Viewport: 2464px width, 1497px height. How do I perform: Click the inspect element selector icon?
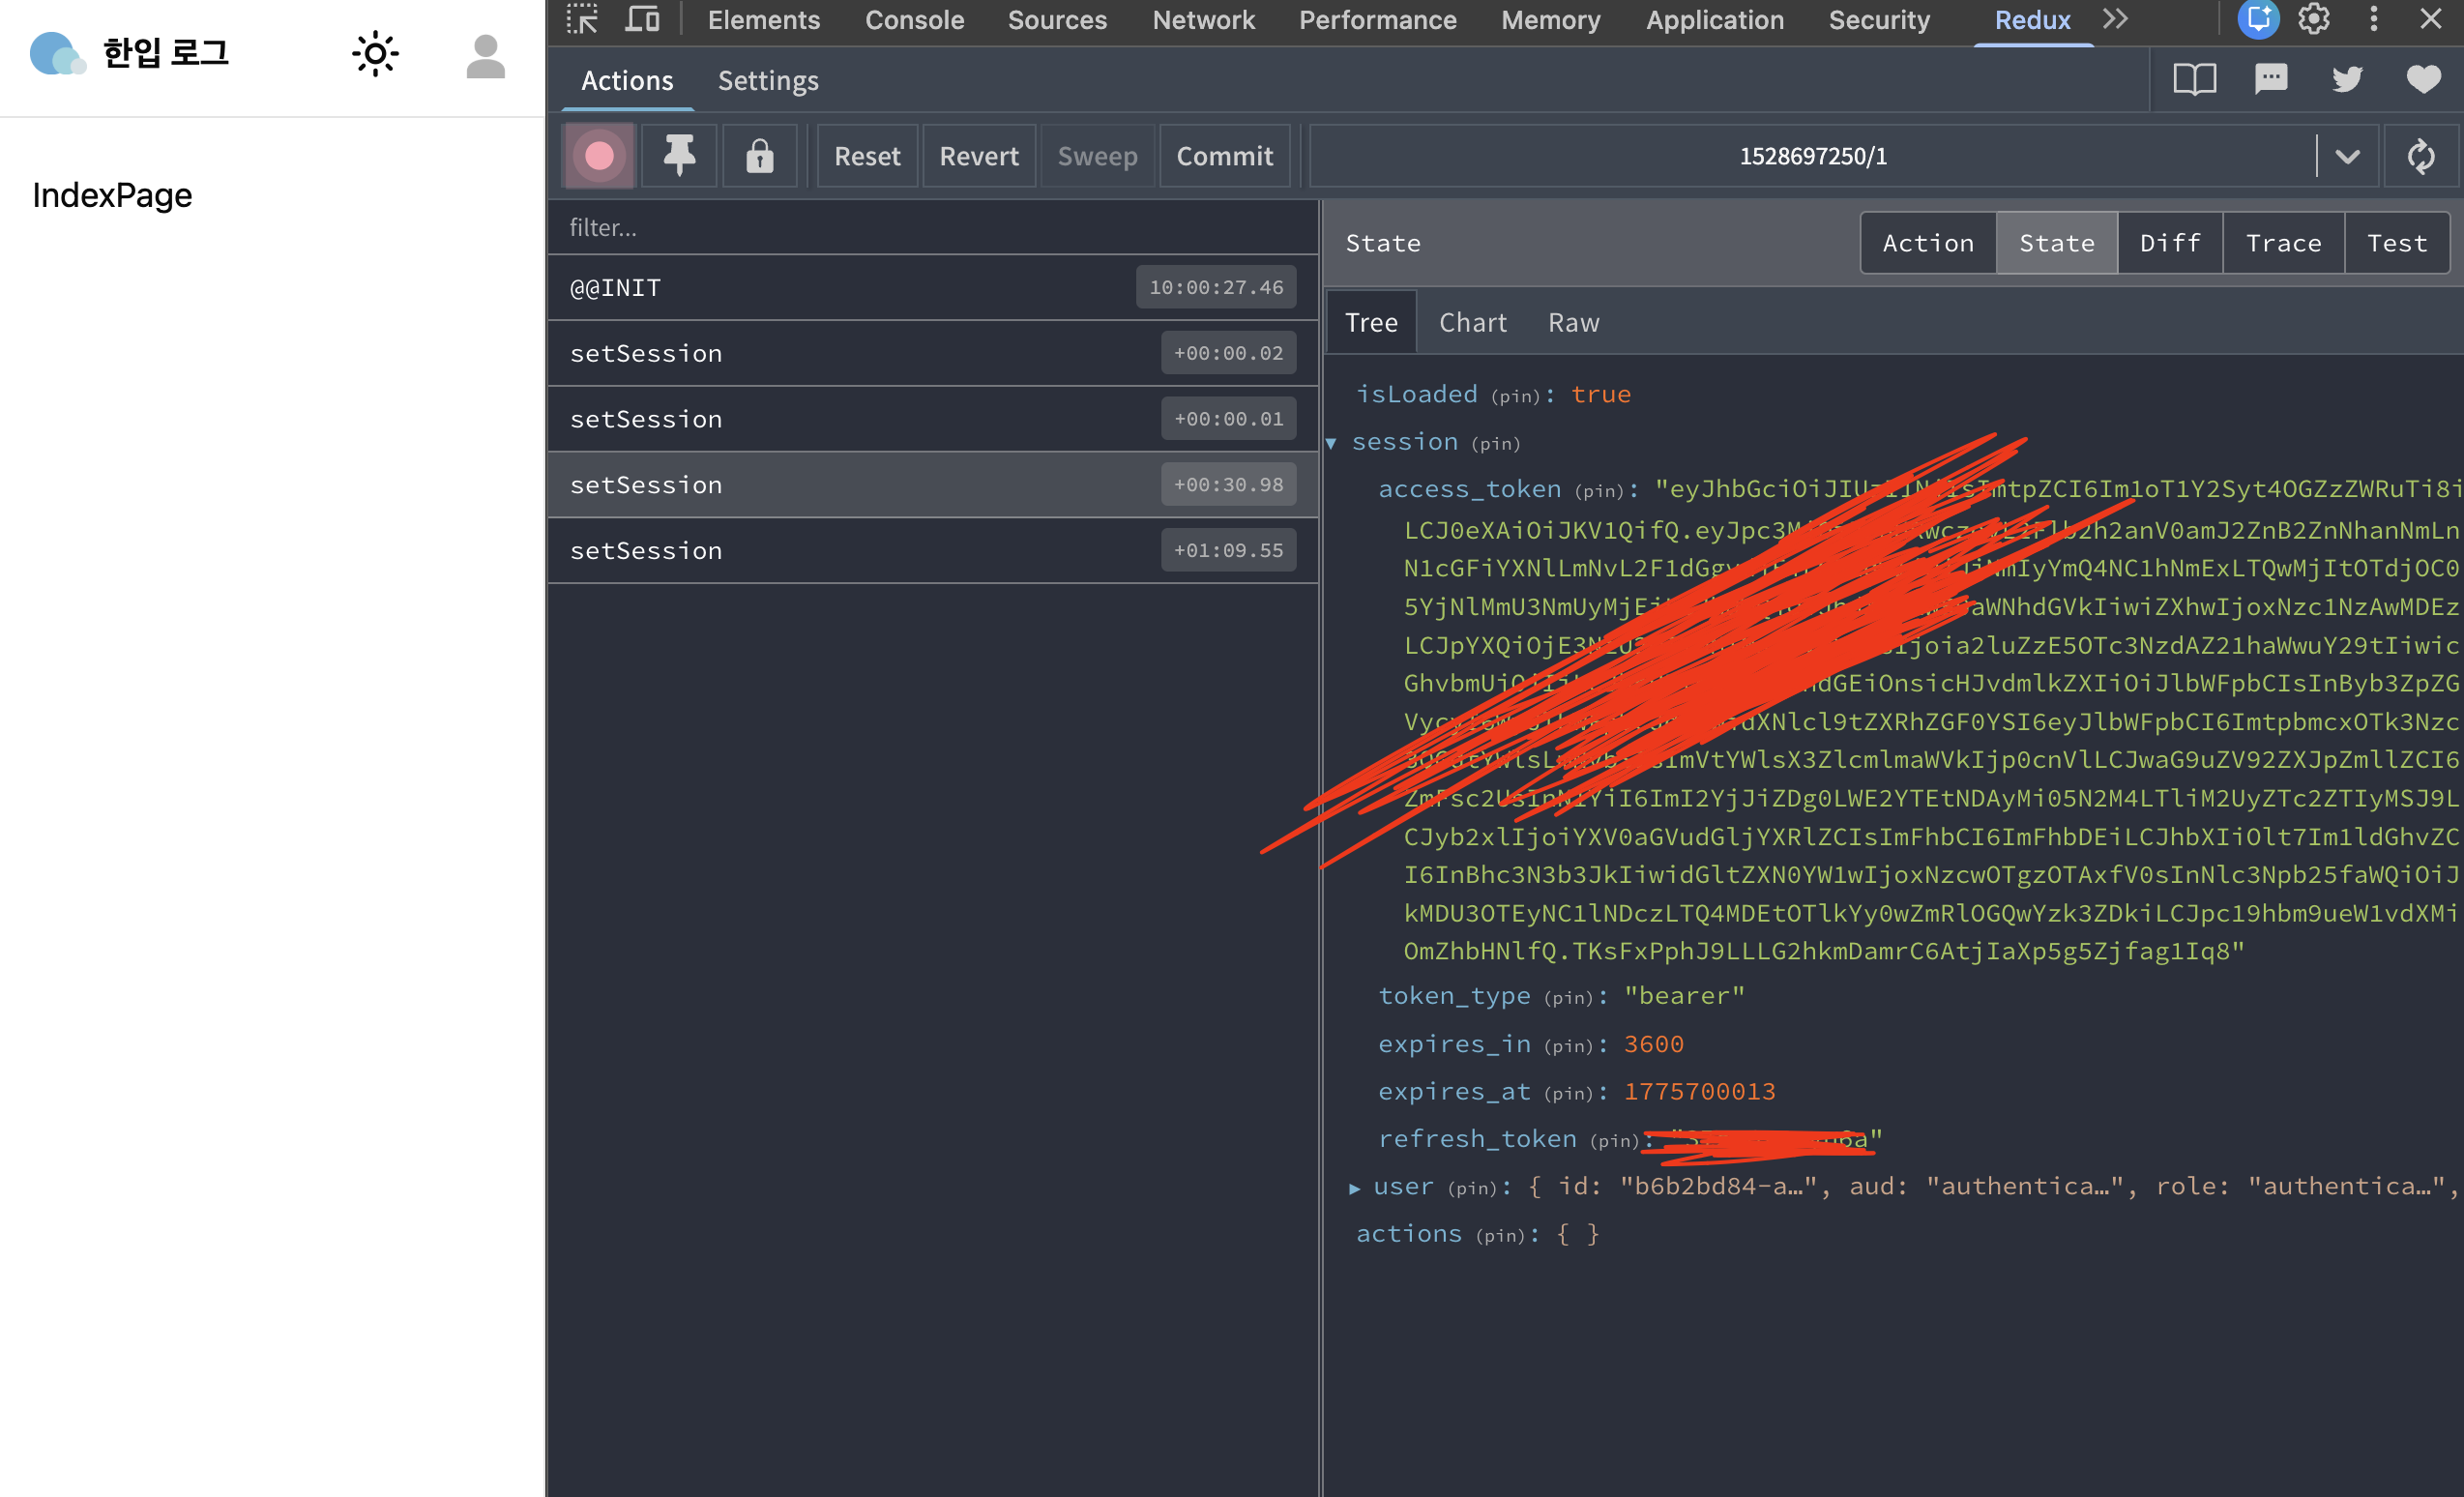[582, 19]
